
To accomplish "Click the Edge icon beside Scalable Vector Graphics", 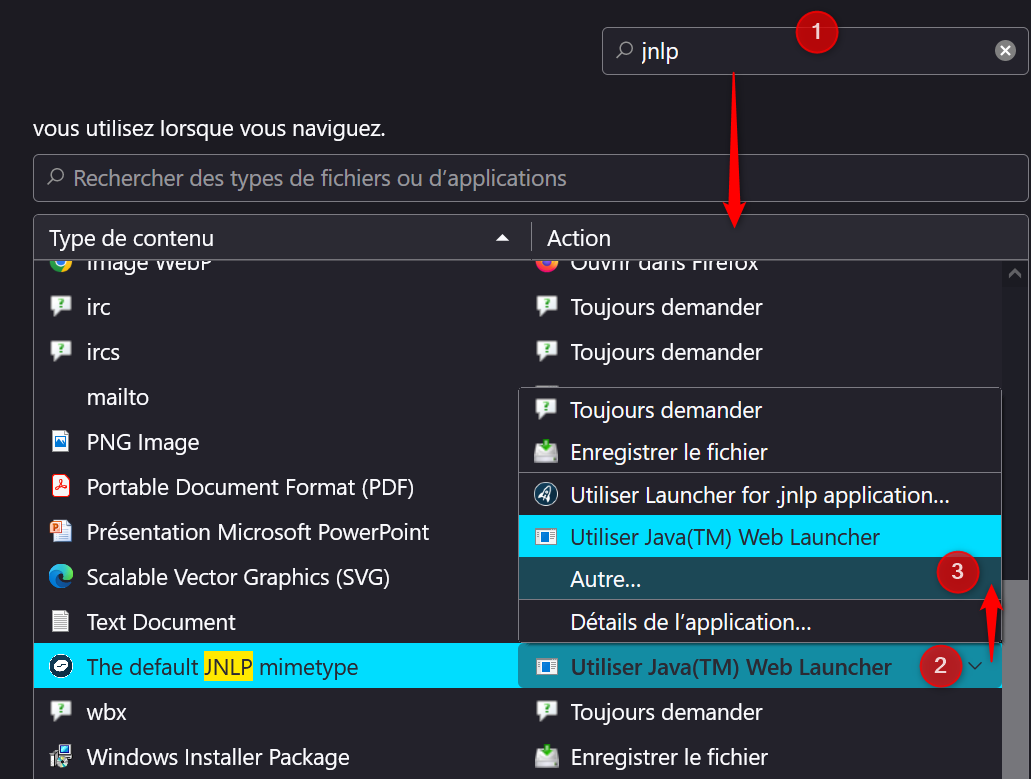I will (61, 577).
